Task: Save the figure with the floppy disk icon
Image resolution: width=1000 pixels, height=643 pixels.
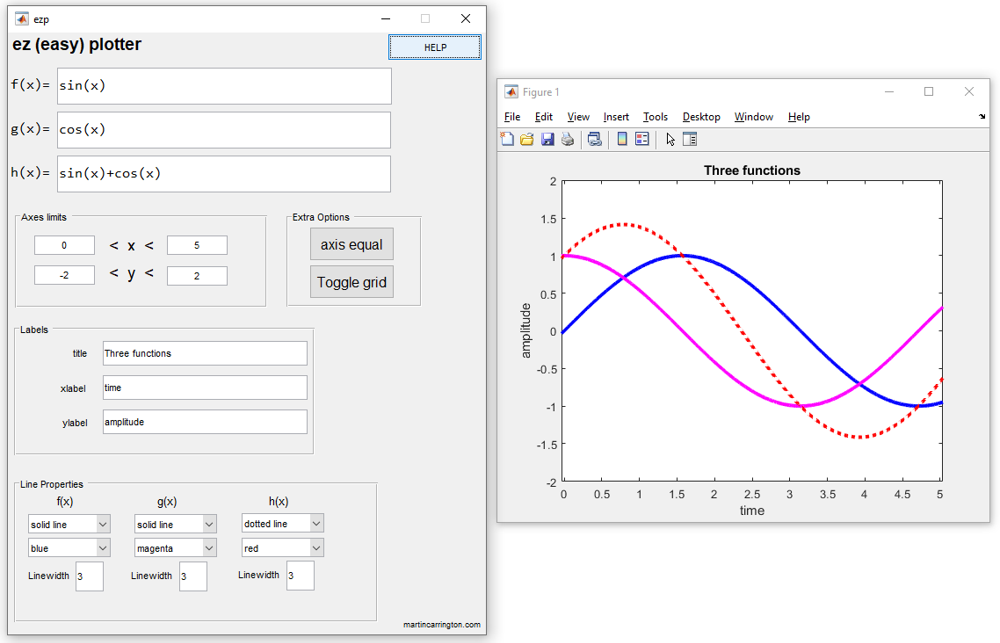Action: coord(547,140)
